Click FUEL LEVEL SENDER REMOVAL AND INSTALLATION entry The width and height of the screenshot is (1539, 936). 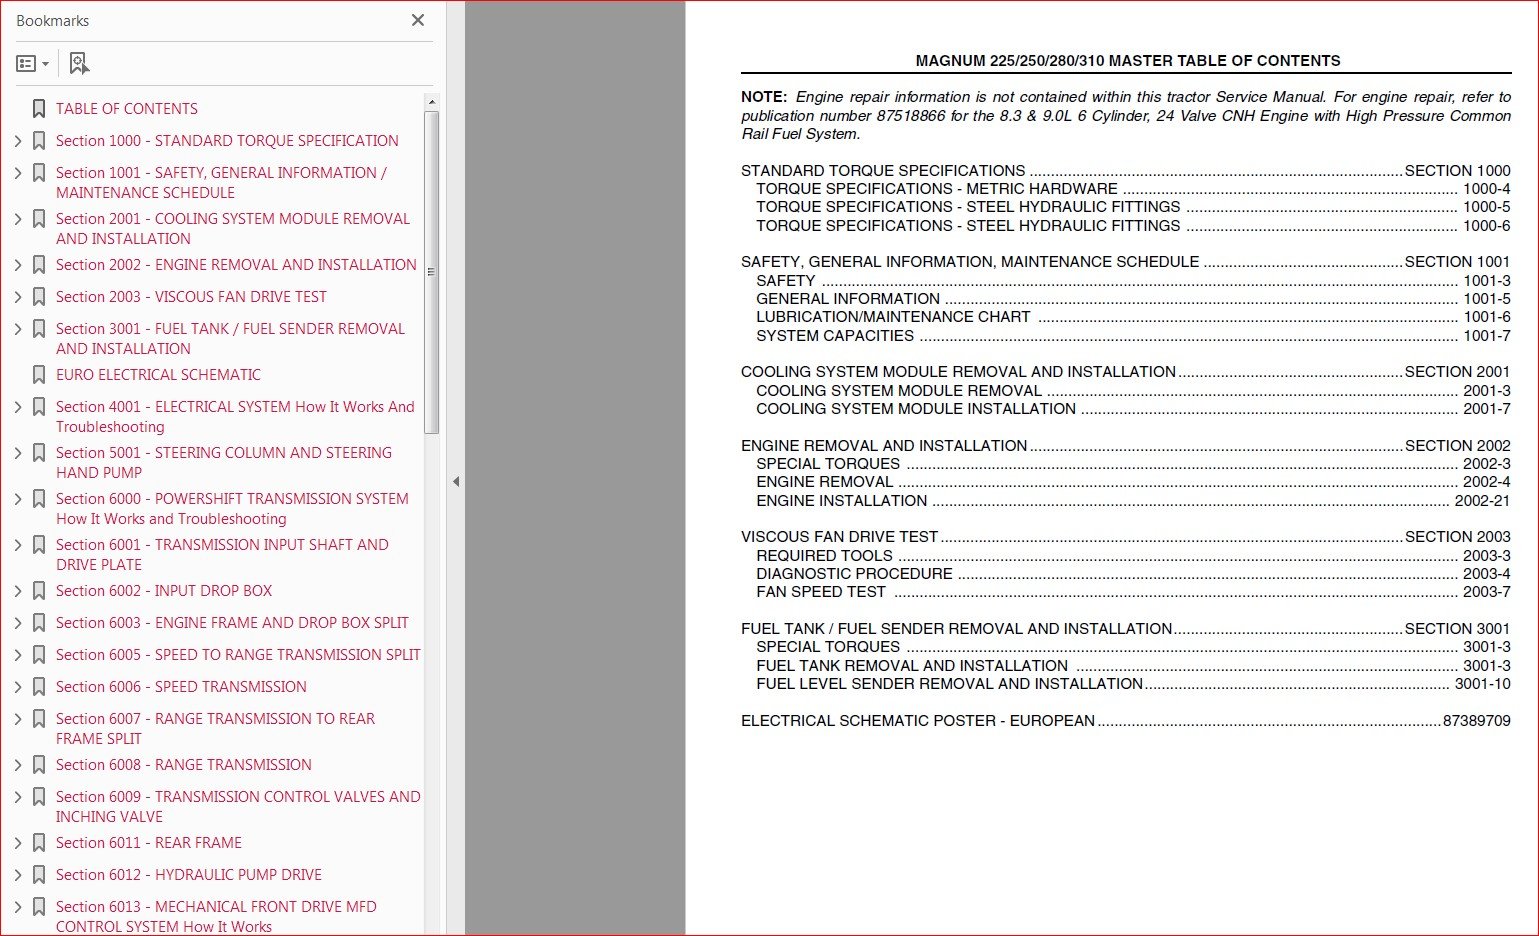point(1133,684)
